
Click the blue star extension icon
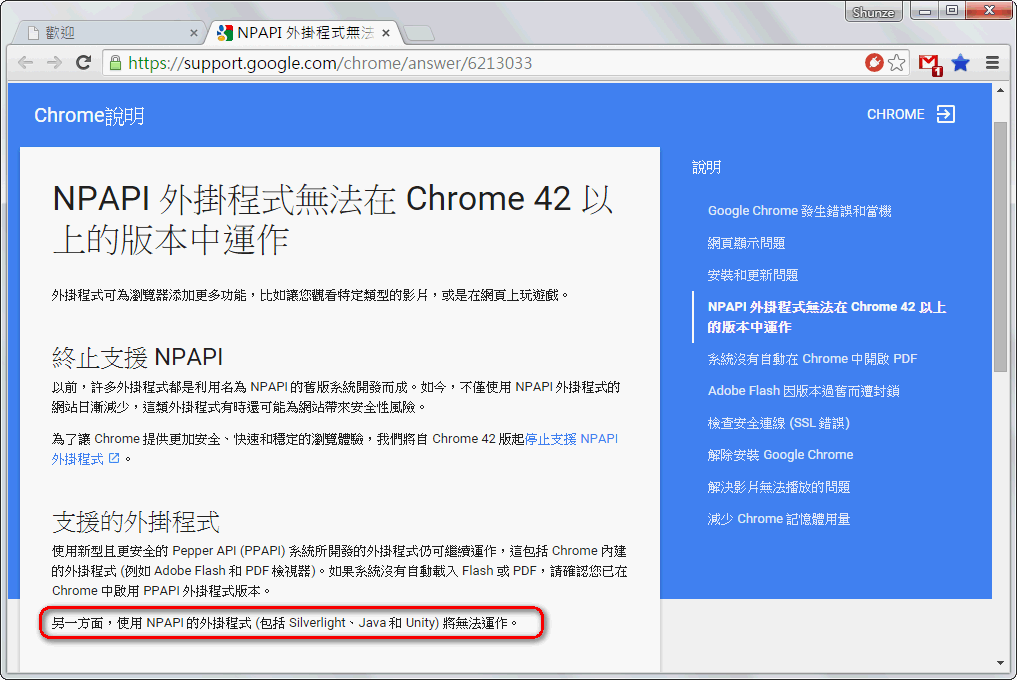pyautogui.click(x=961, y=63)
